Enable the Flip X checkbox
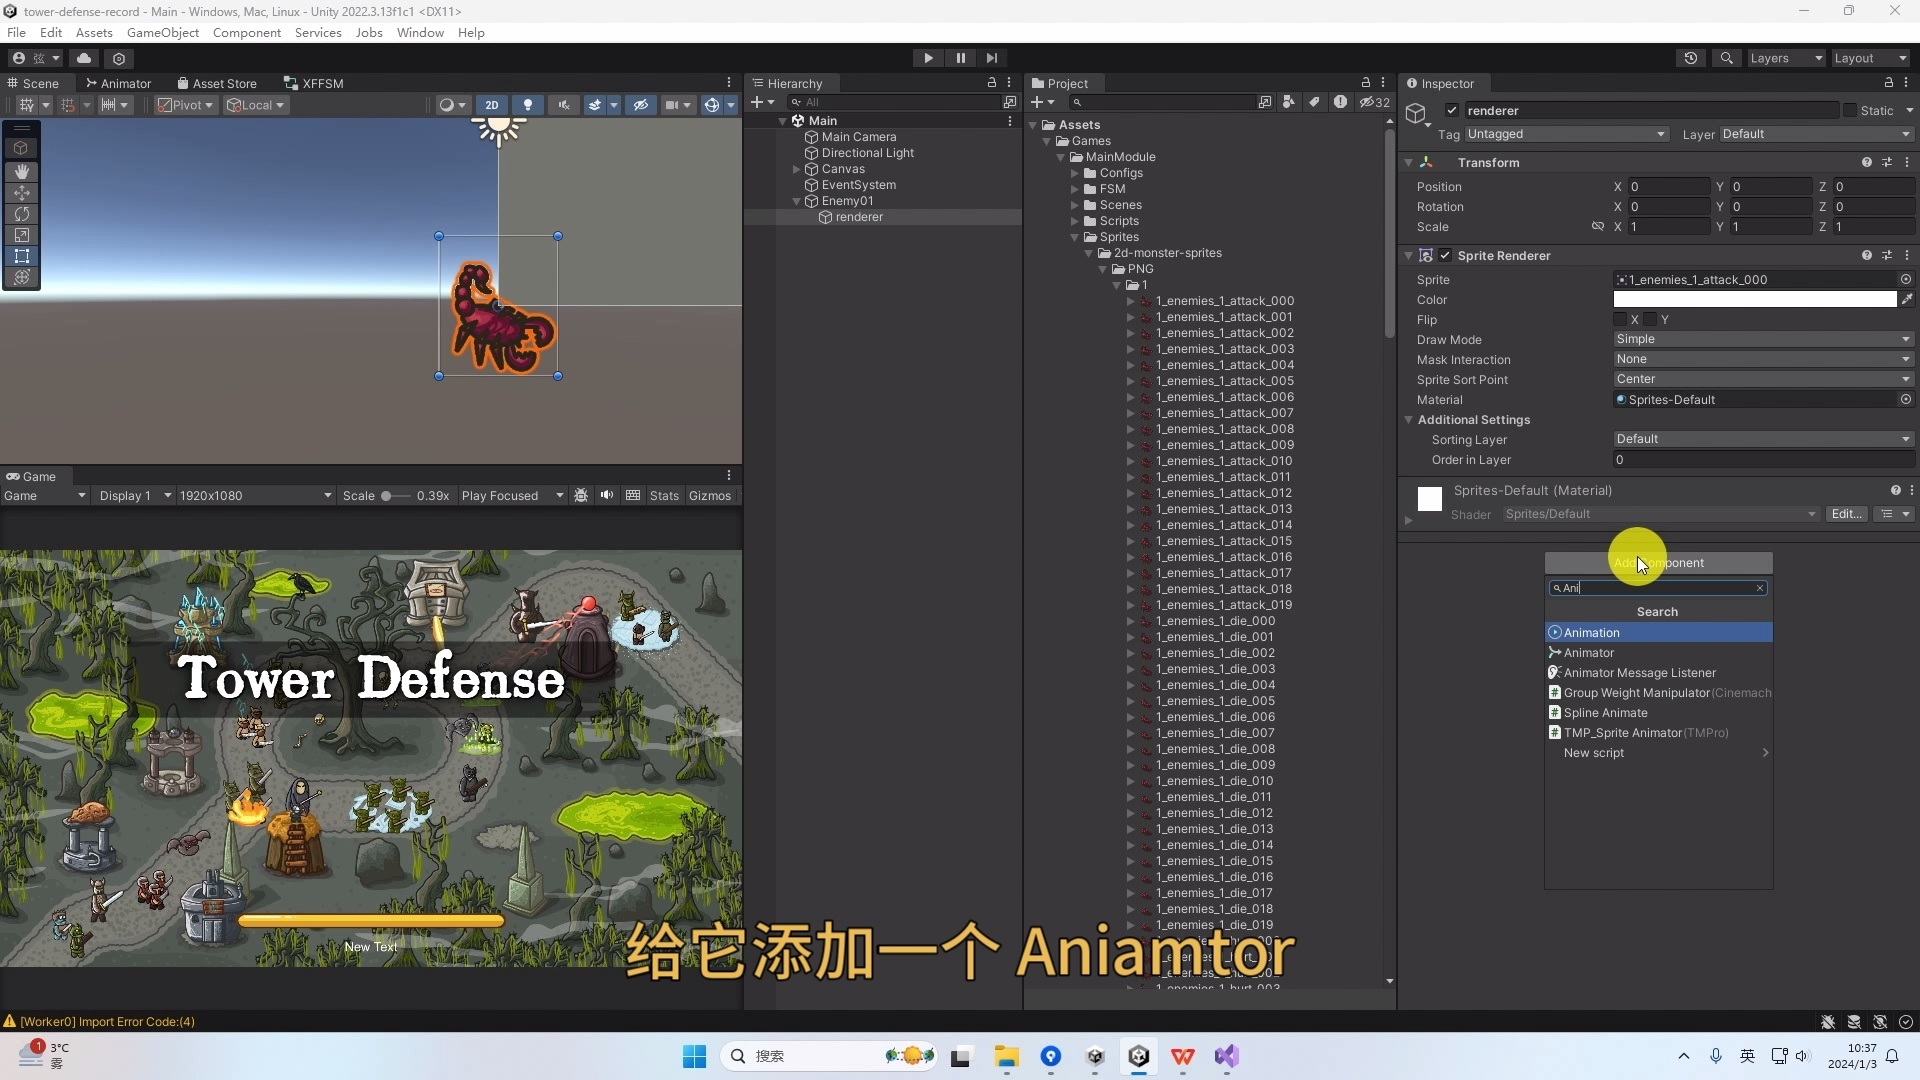Screen dimensions: 1920x1080 [x=1621, y=319]
